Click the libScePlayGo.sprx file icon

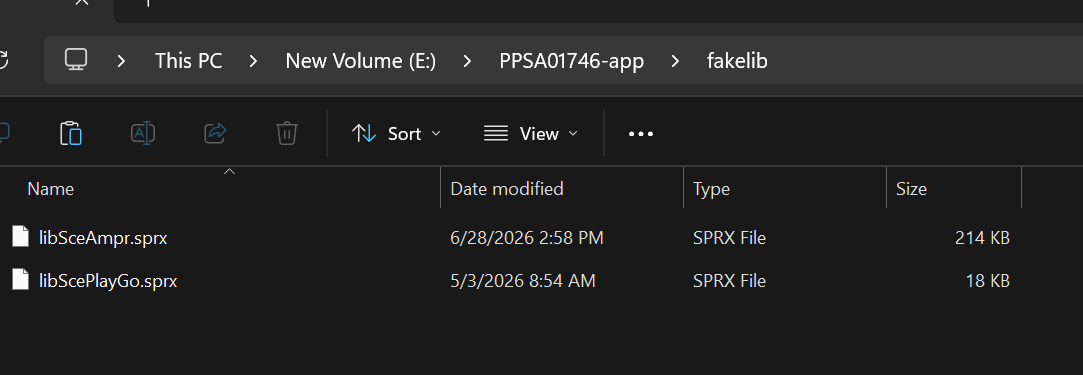21,280
